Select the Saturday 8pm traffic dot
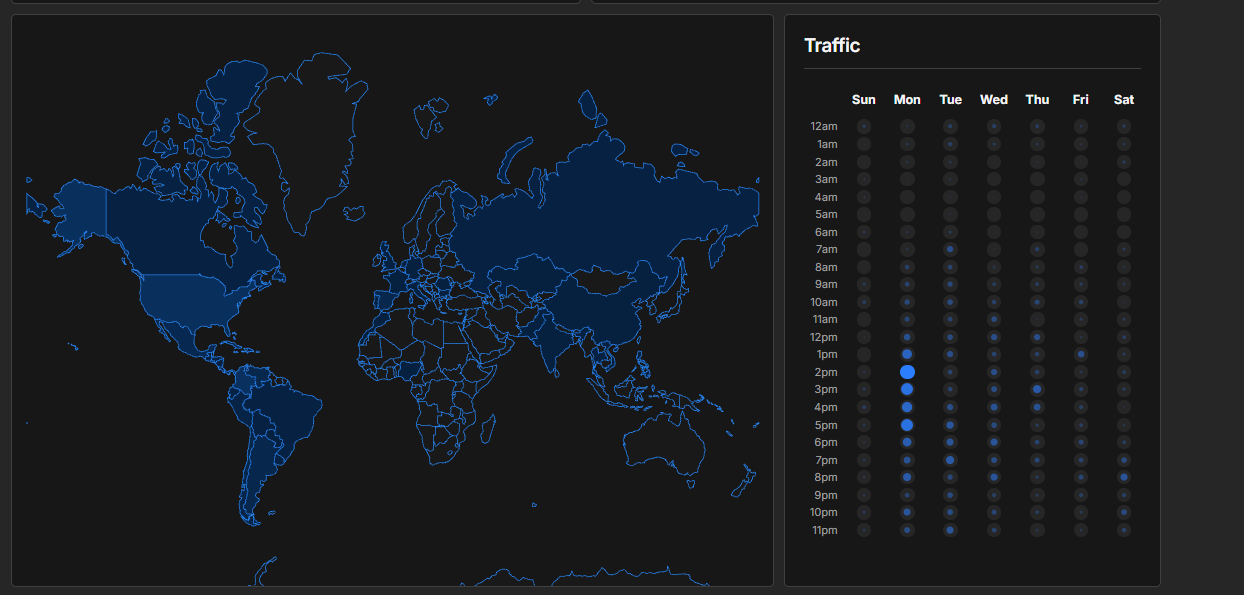Viewport: 1244px width, 595px height. click(x=1124, y=477)
